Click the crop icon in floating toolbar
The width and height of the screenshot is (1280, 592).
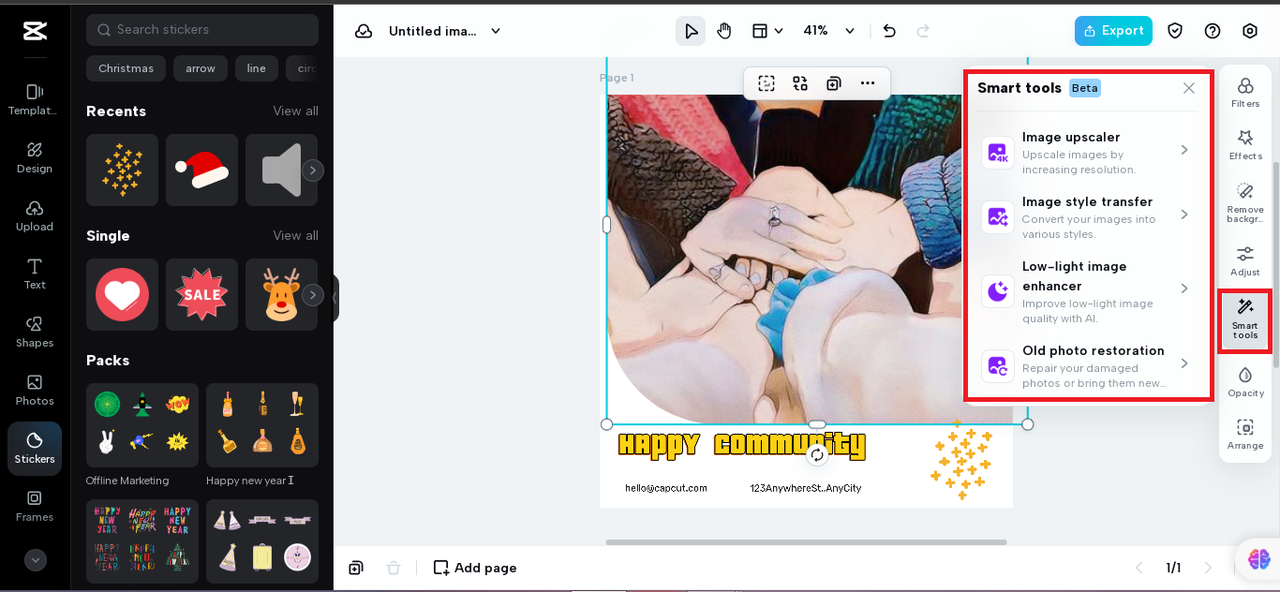[767, 84]
